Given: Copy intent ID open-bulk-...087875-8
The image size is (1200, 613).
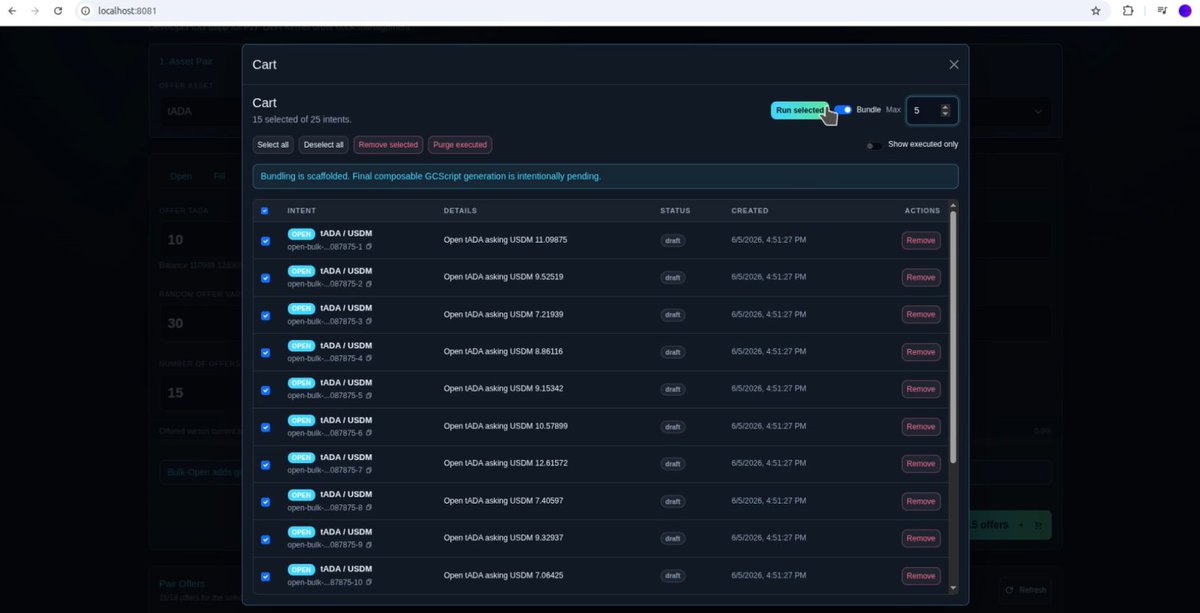Looking at the screenshot, I should point(368,508).
